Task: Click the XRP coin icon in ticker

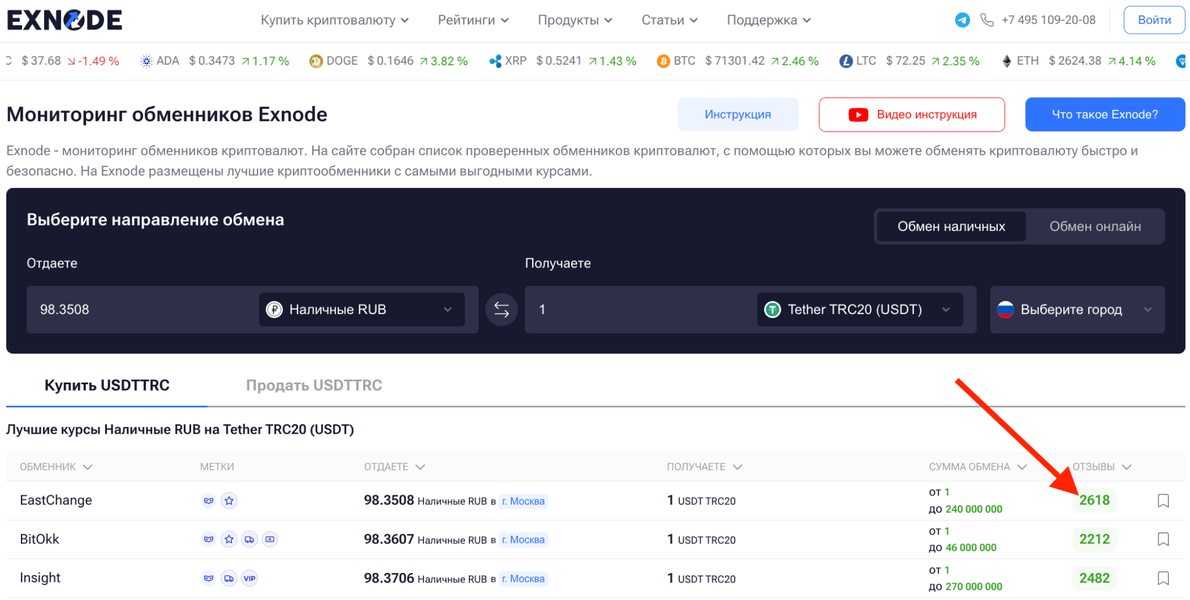Action: click(x=496, y=61)
